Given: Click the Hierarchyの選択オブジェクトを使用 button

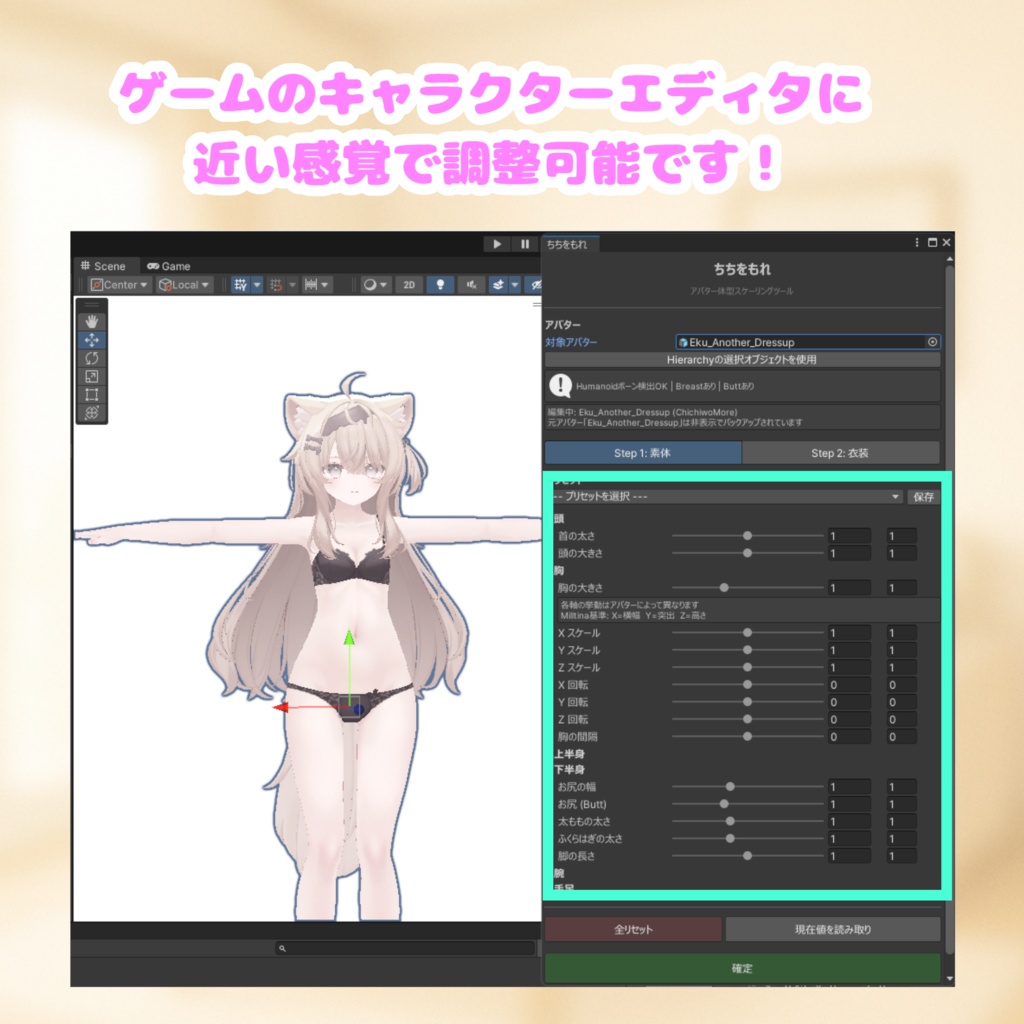Looking at the screenshot, I should (x=745, y=358).
